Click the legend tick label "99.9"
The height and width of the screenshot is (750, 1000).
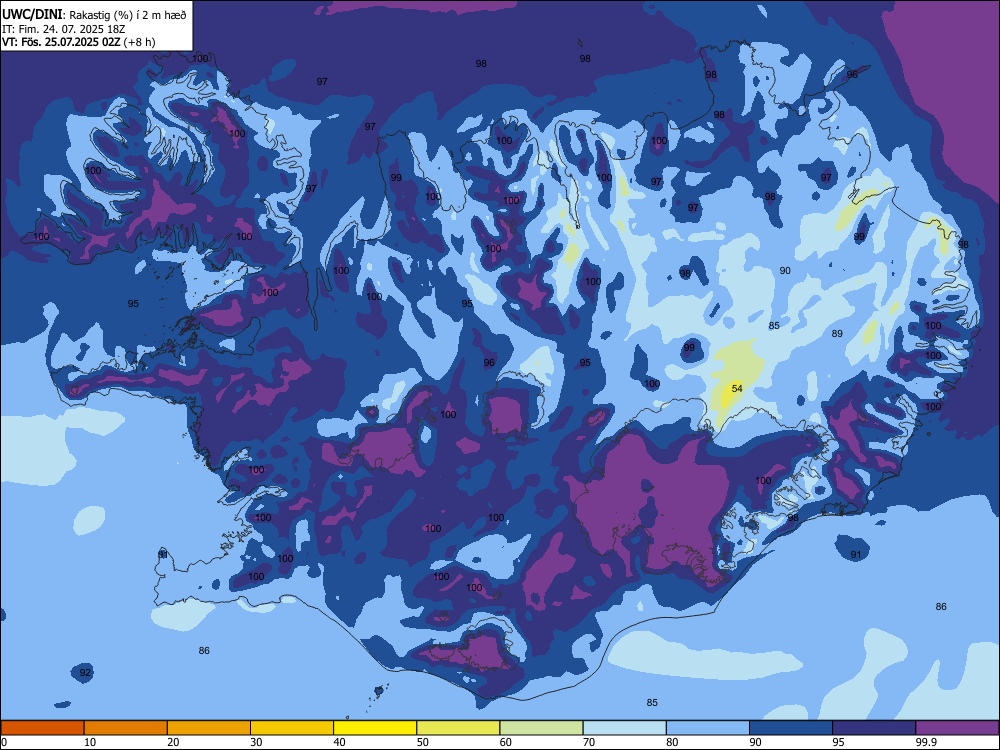point(925,742)
